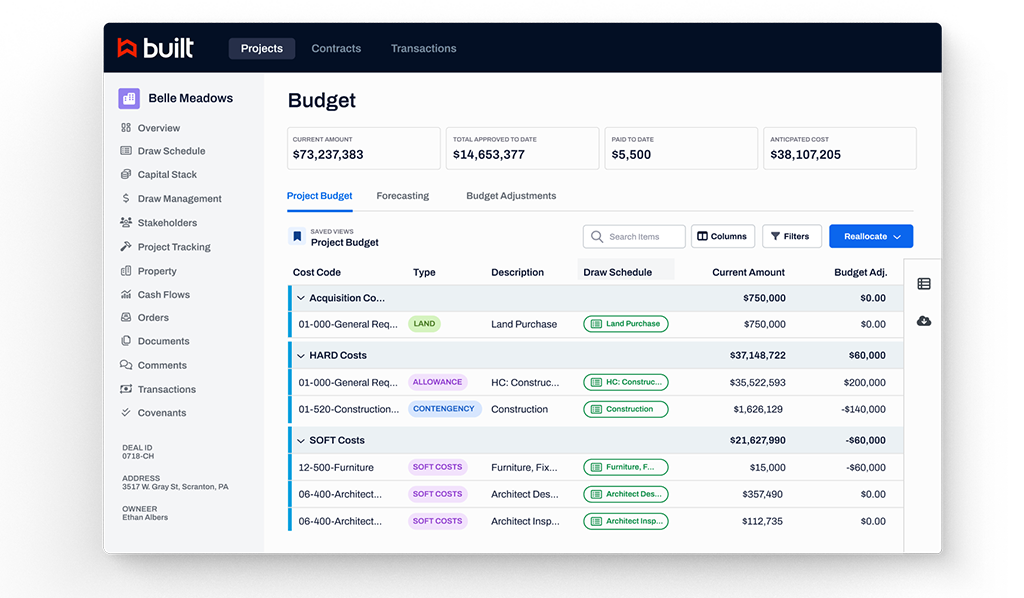Collapse the HARD Costs group
The width and height of the screenshot is (1024, 598).
[301, 355]
